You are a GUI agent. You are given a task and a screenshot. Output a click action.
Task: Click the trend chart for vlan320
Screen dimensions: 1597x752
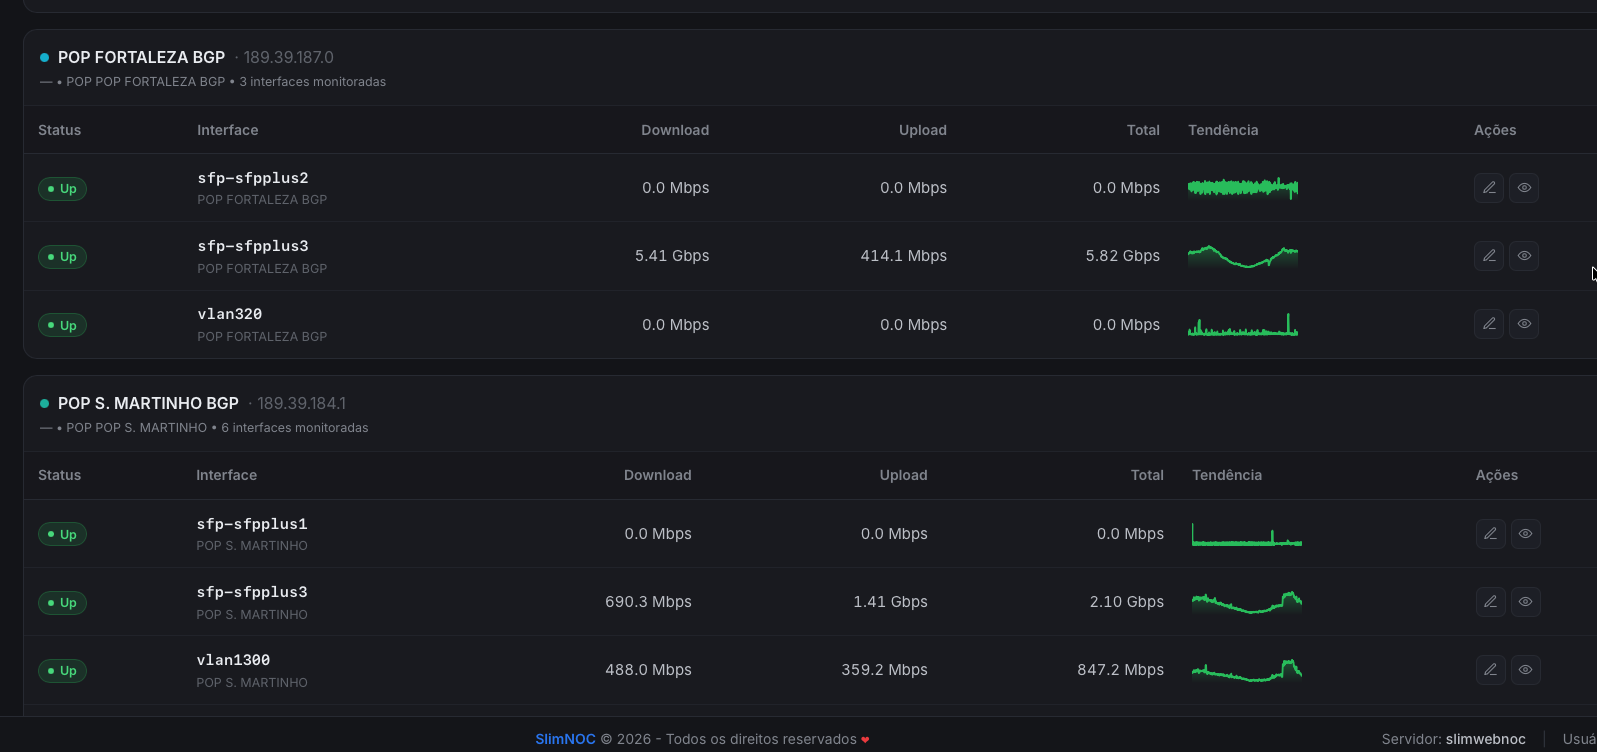1243,324
